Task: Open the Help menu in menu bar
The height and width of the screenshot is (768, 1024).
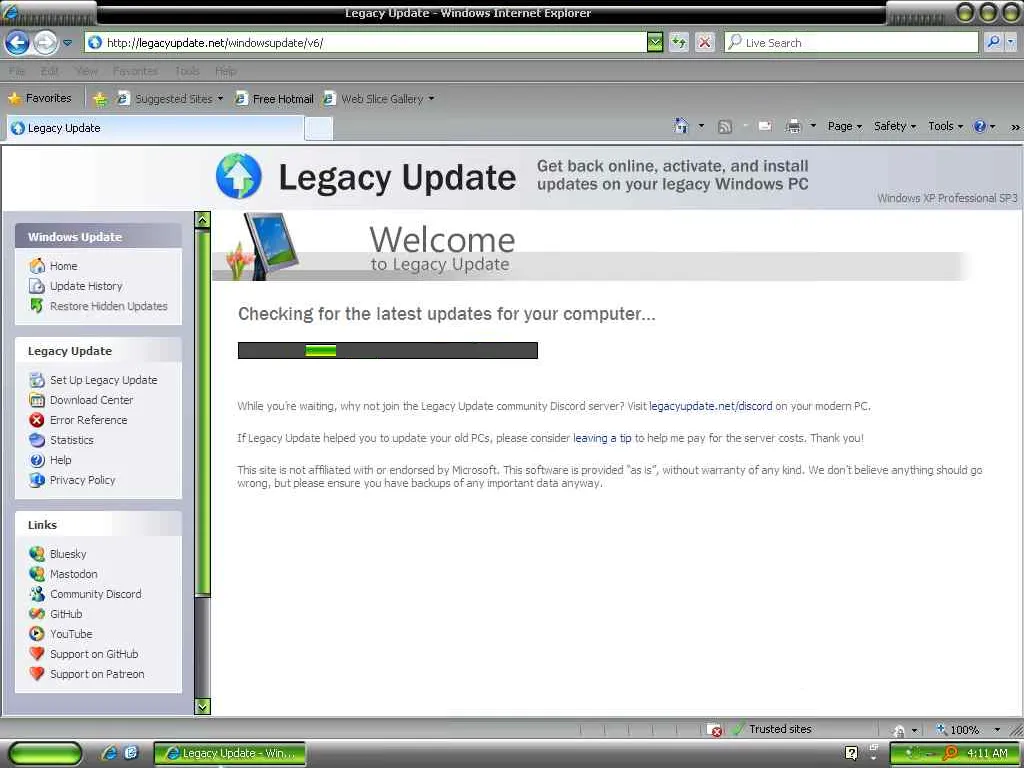Action: point(225,71)
